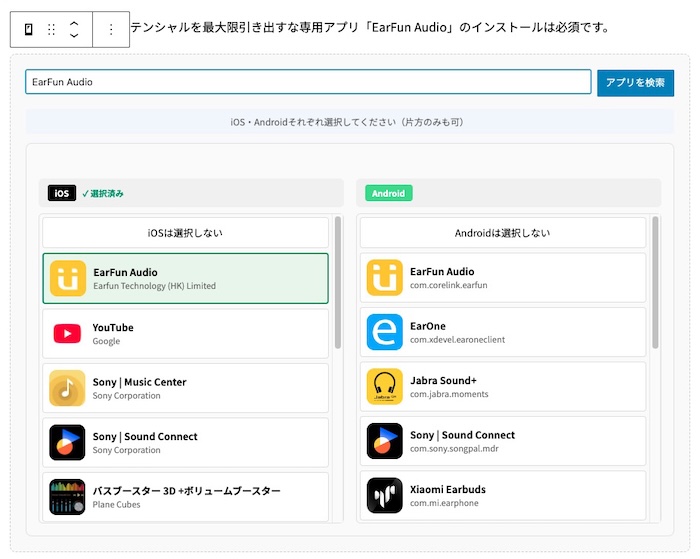This screenshot has height=559, width=700.
Task: Open the block options three-dot menu
Action: coord(111,29)
